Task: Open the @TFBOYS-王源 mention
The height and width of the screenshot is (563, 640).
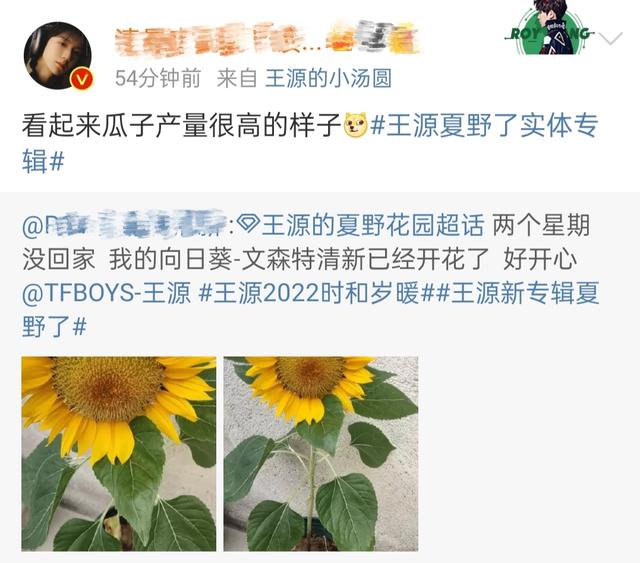Action: [x=106, y=293]
